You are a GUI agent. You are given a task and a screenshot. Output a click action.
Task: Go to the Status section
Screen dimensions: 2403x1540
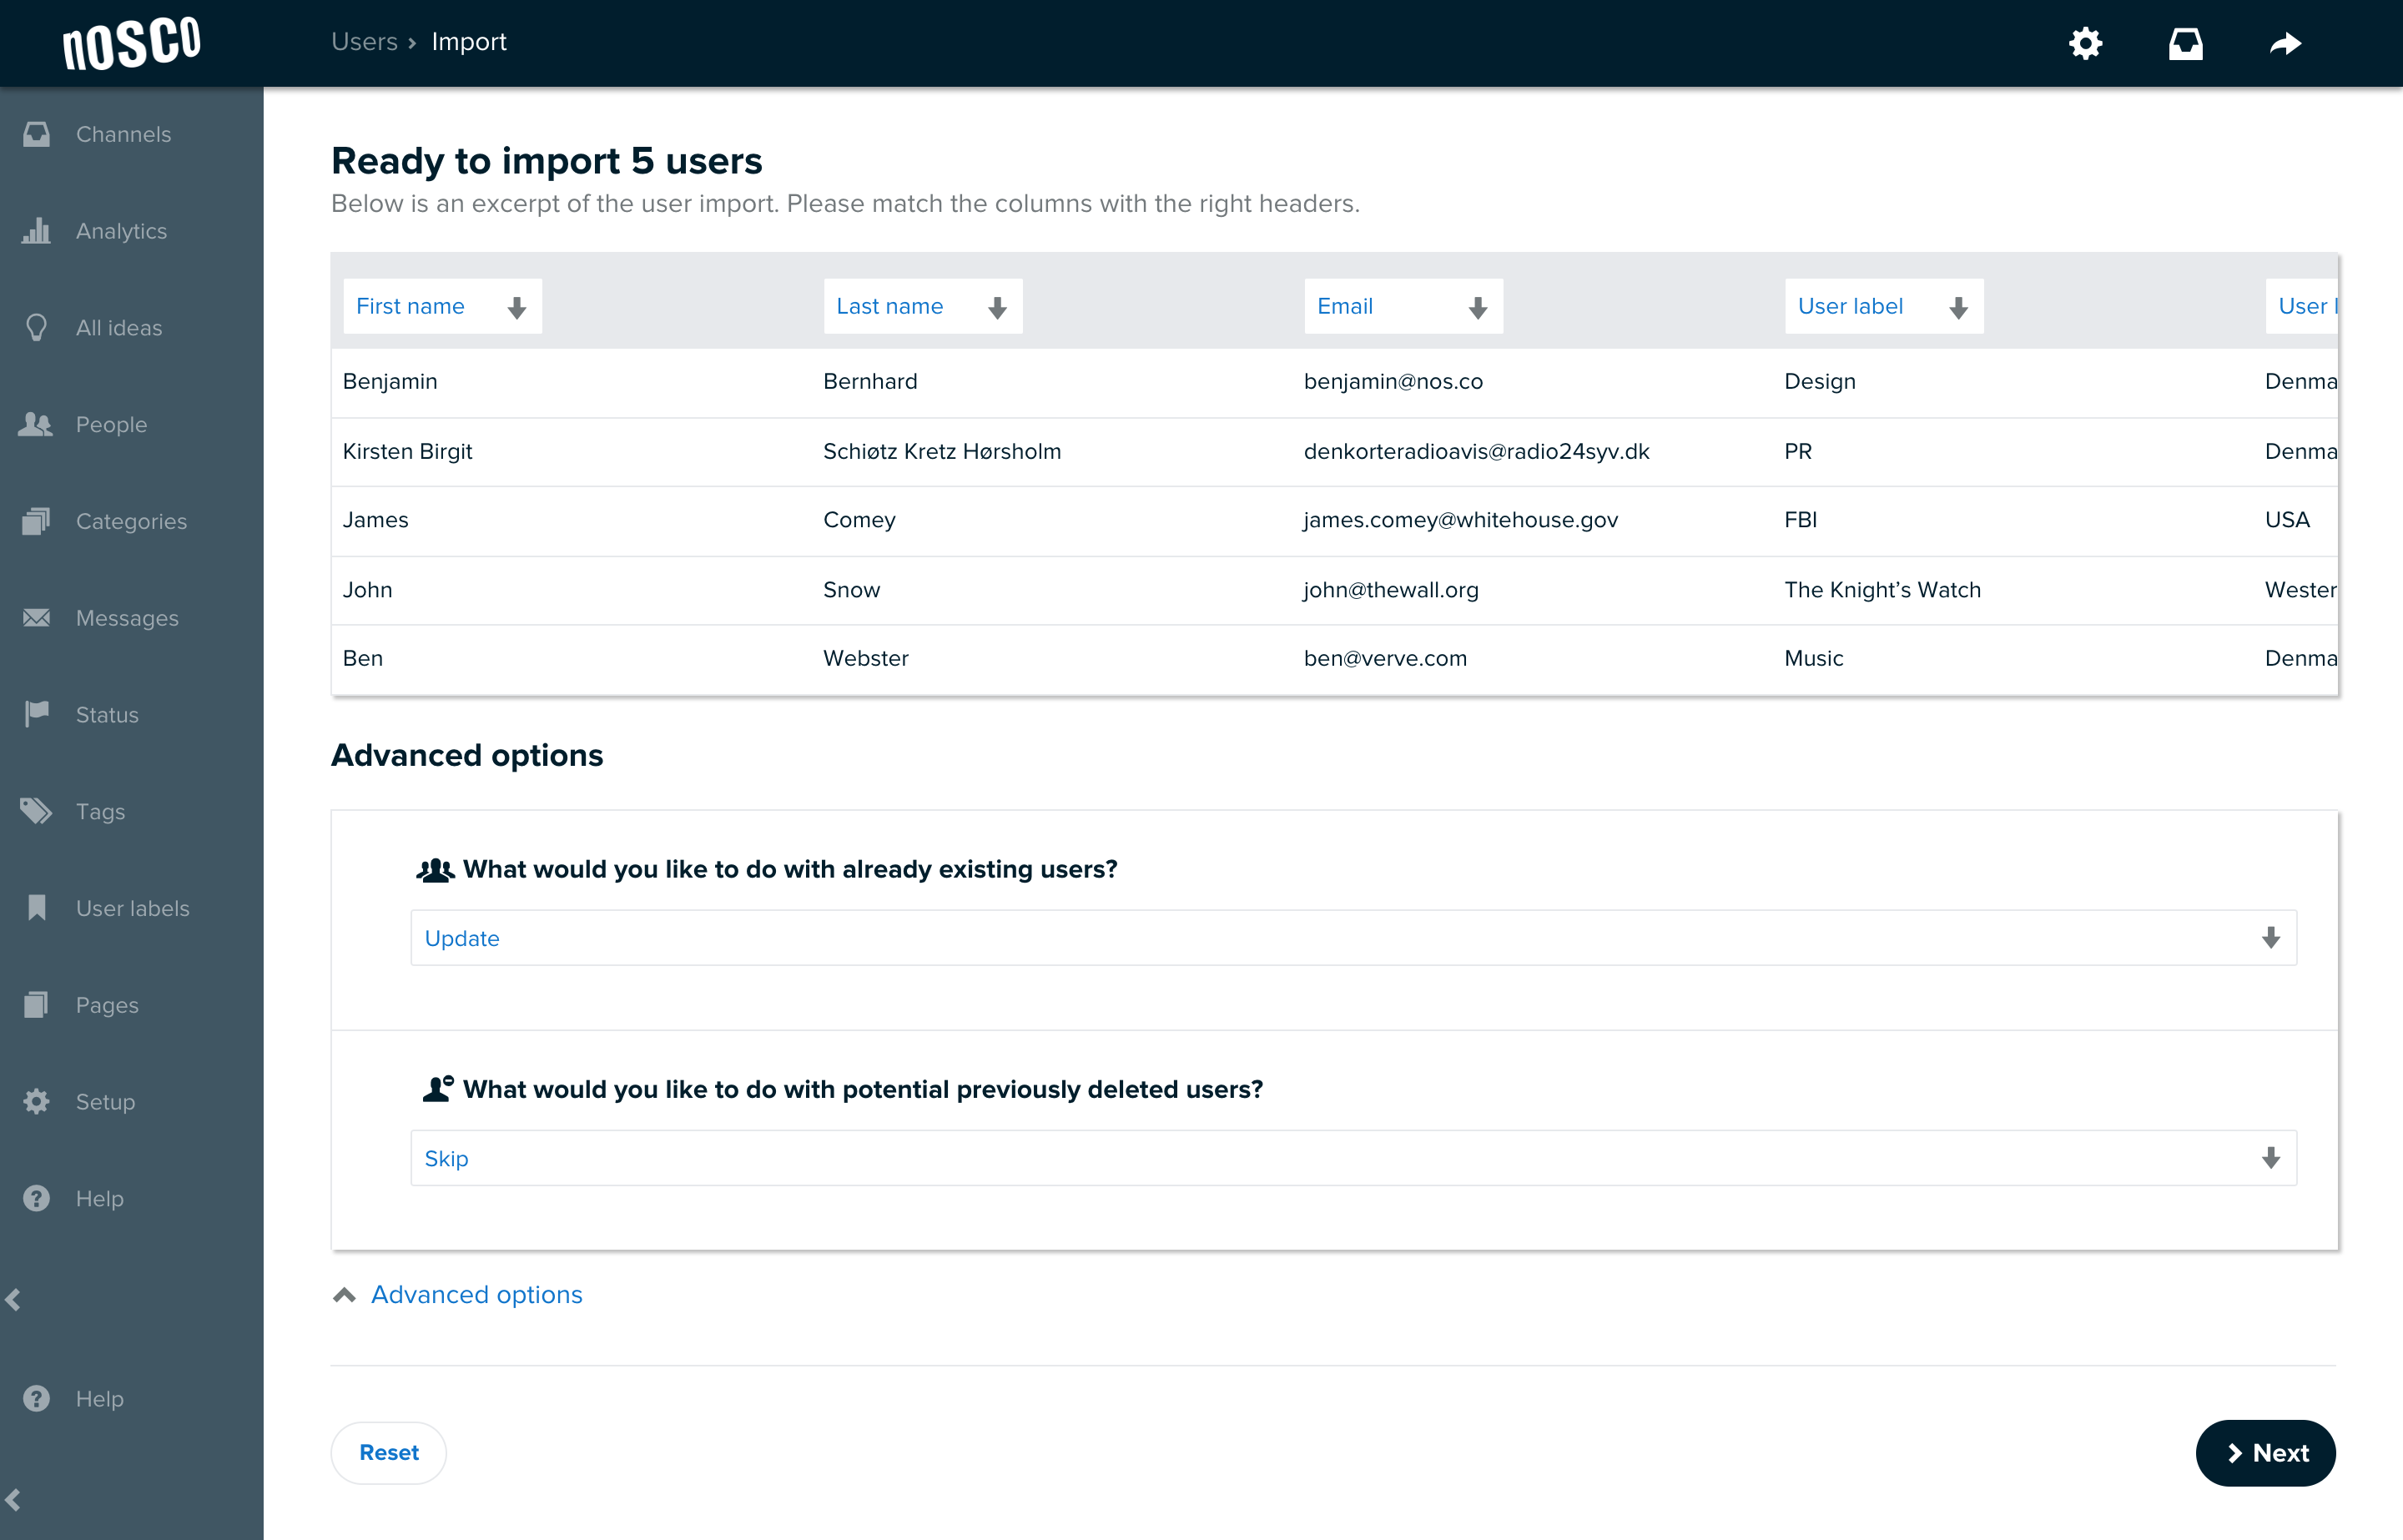108,715
